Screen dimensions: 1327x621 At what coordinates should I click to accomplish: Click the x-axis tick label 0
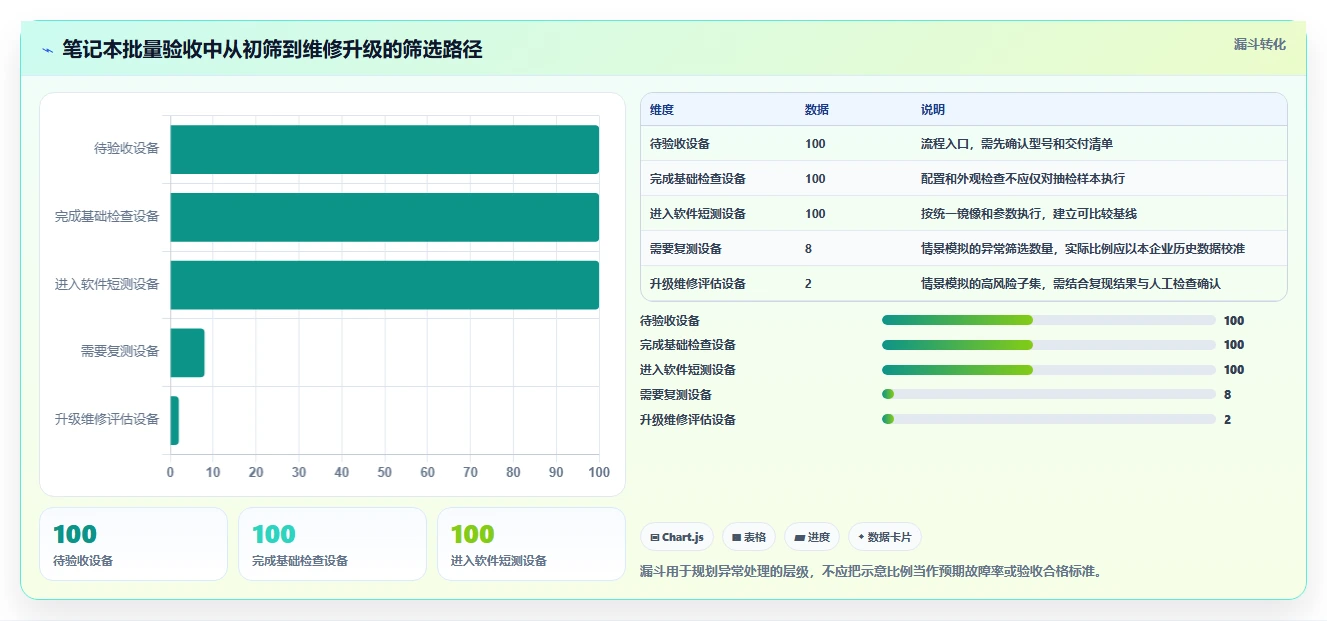[x=170, y=472]
